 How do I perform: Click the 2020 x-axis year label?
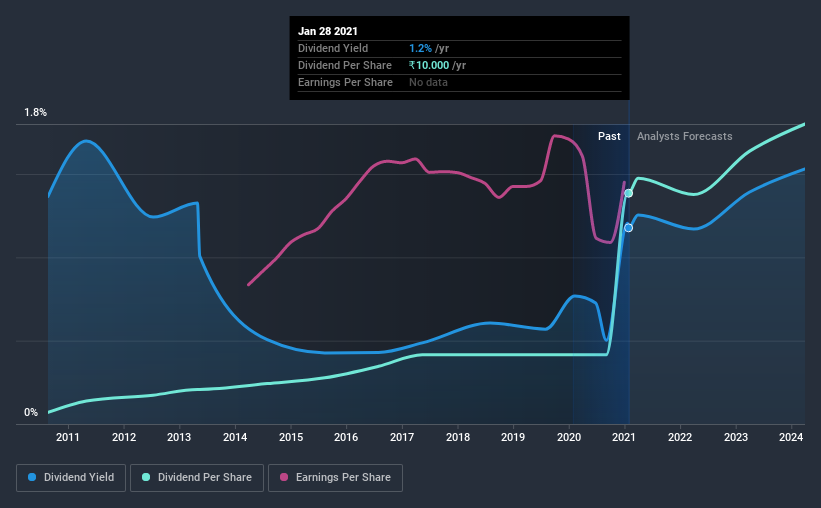click(569, 437)
